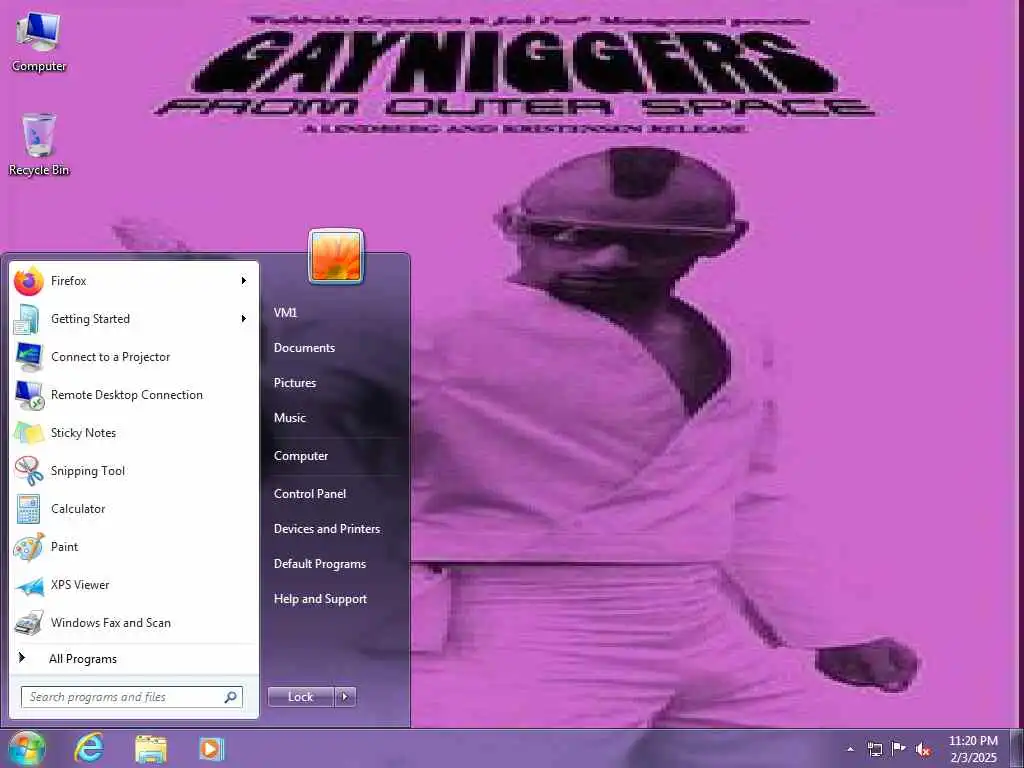
Task: Open Documents from the Start menu
Action: (304, 348)
